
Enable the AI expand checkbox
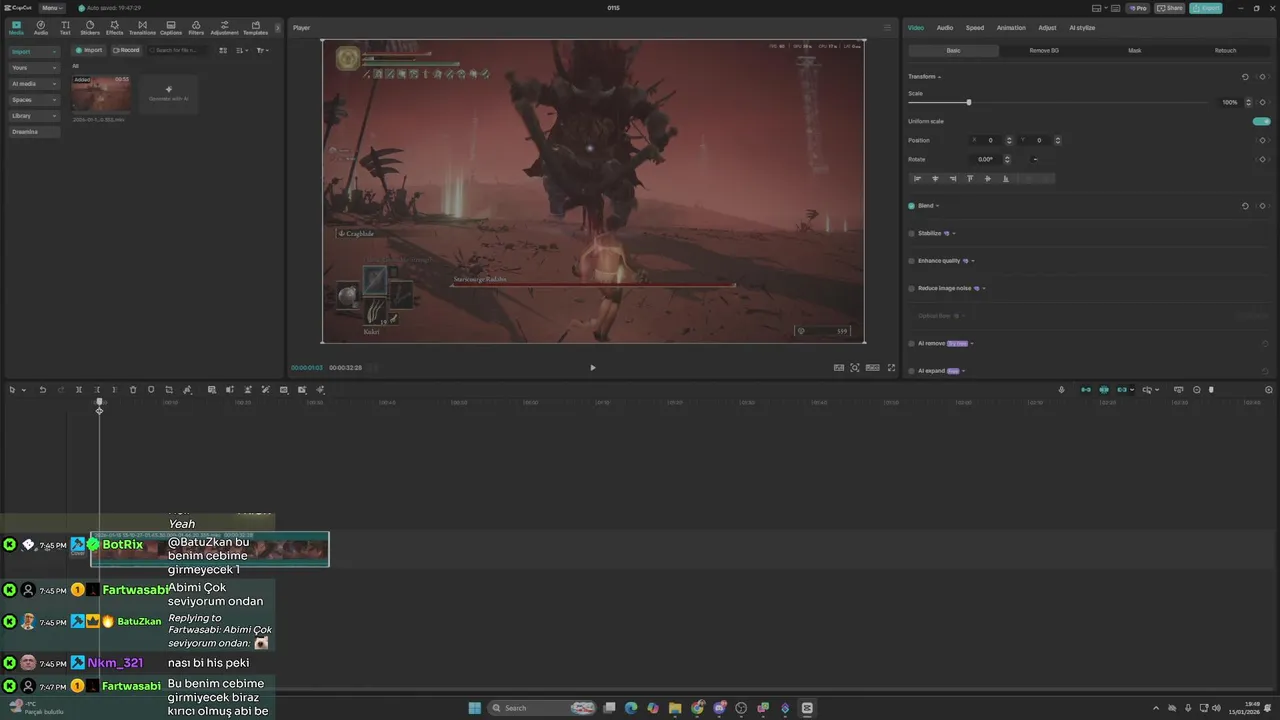point(911,371)
